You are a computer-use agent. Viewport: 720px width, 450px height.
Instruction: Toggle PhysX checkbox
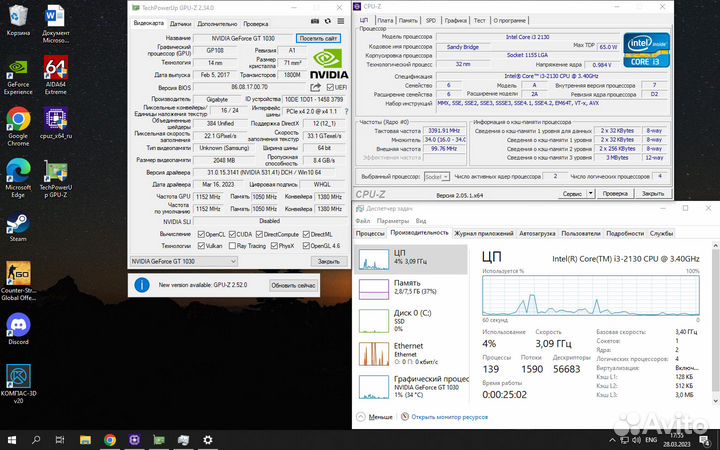coord(274,246)
